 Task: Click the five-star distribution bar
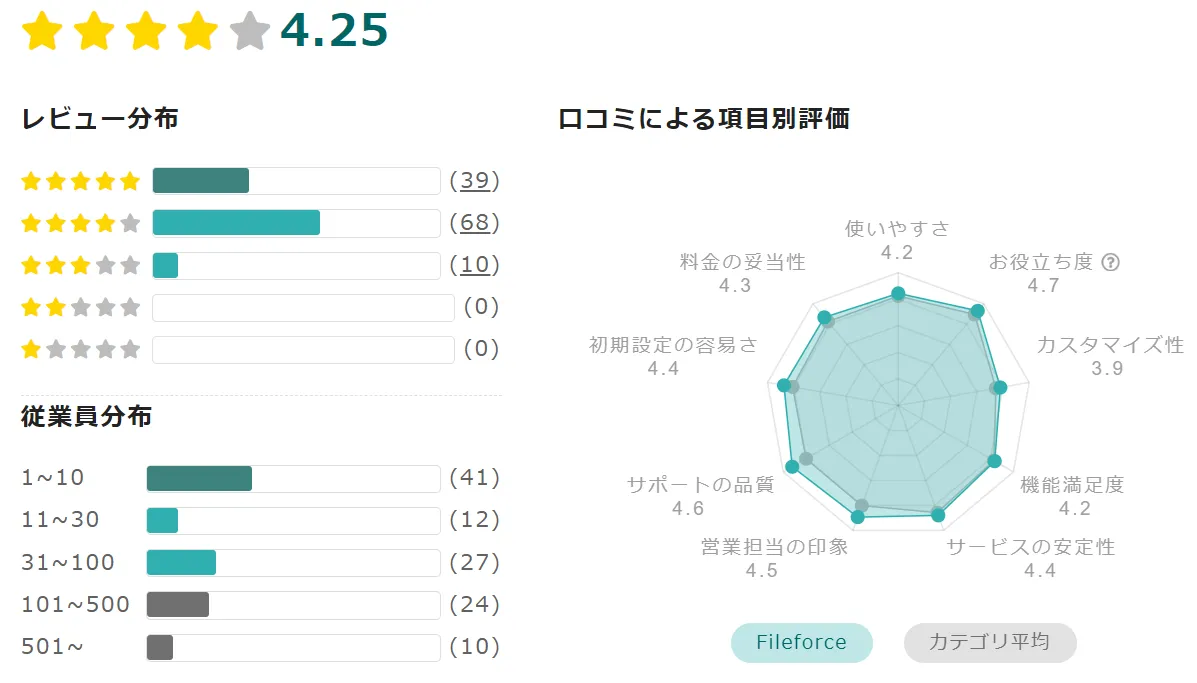201,181
